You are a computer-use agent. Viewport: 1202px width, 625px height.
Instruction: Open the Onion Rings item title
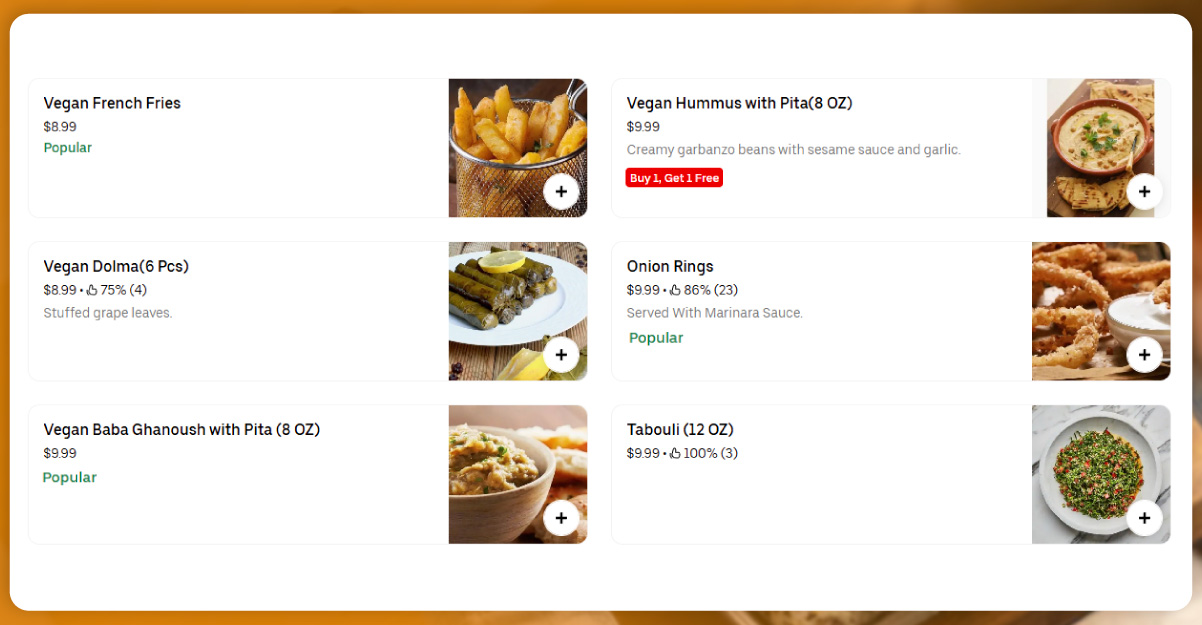pyautogui.click(x=670, y=266)
